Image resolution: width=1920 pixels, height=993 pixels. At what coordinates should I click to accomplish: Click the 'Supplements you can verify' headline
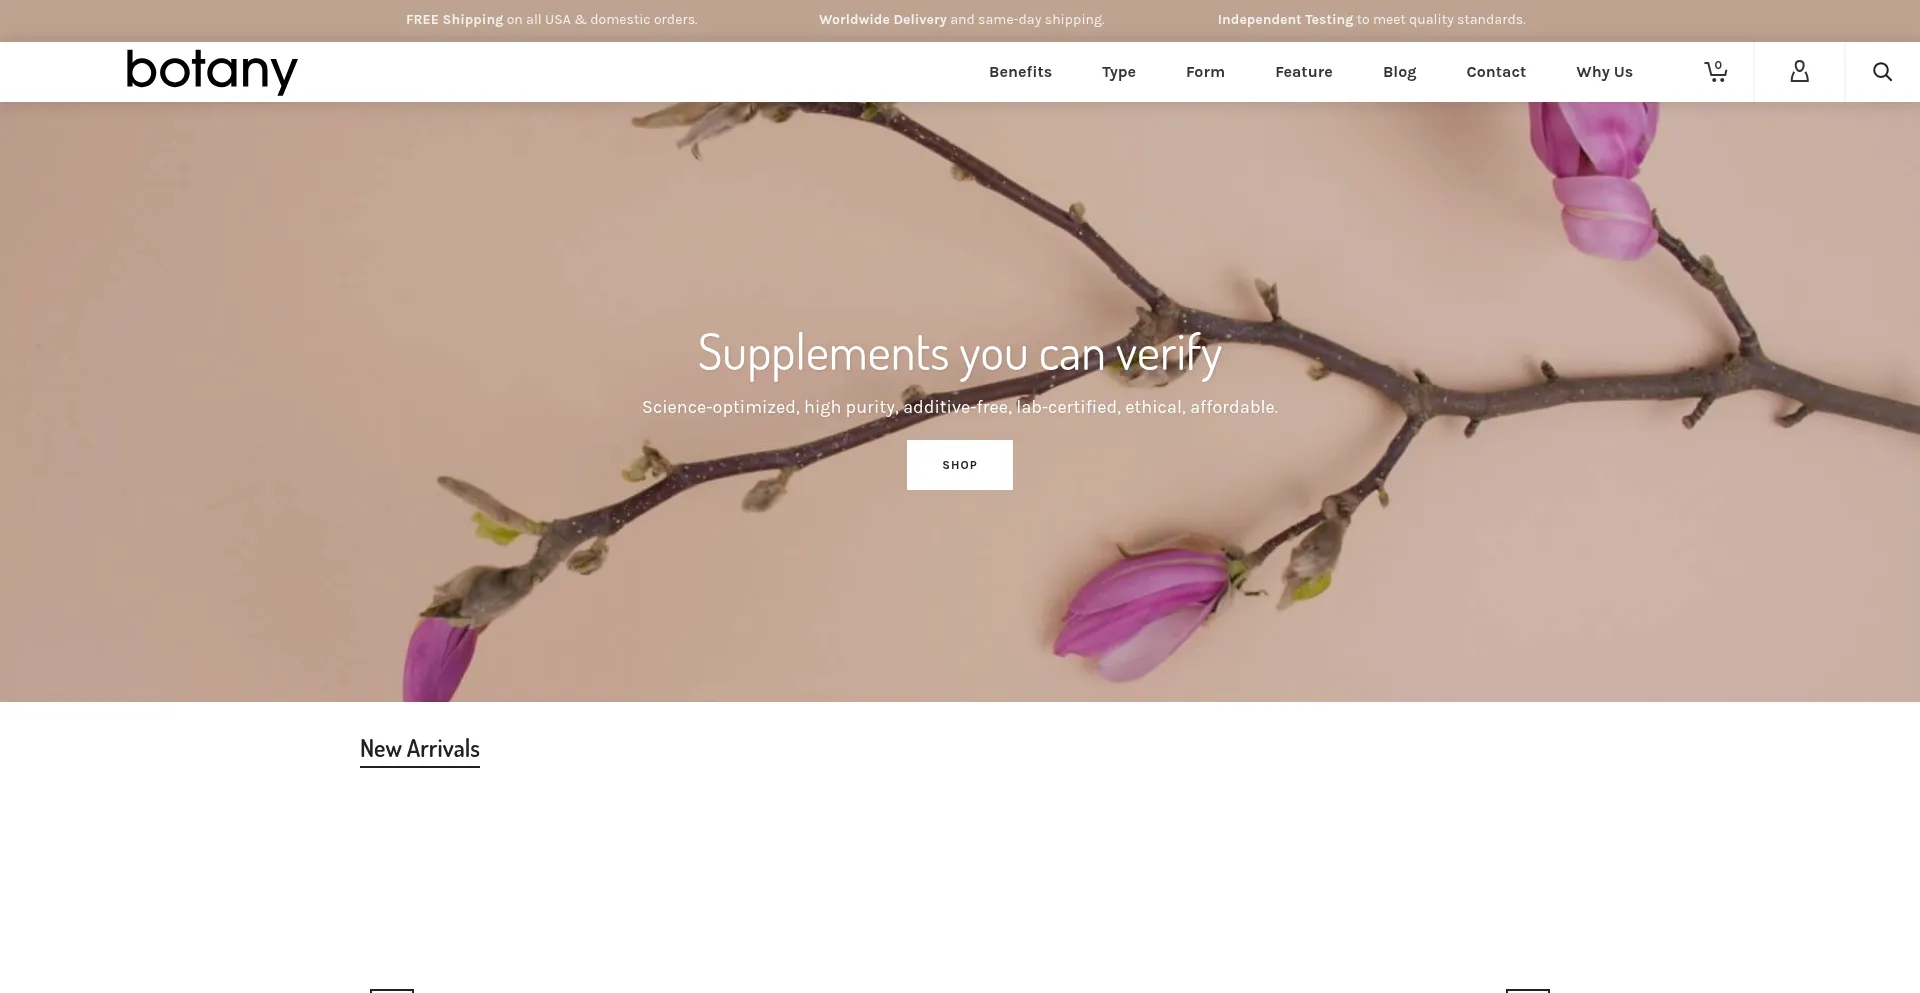(x=960, y=353)
